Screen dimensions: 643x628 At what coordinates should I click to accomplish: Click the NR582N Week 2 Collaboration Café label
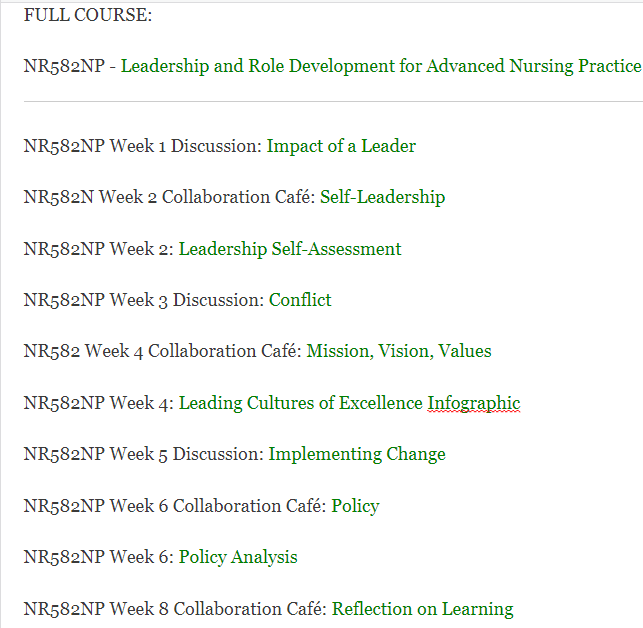(168, 197)
